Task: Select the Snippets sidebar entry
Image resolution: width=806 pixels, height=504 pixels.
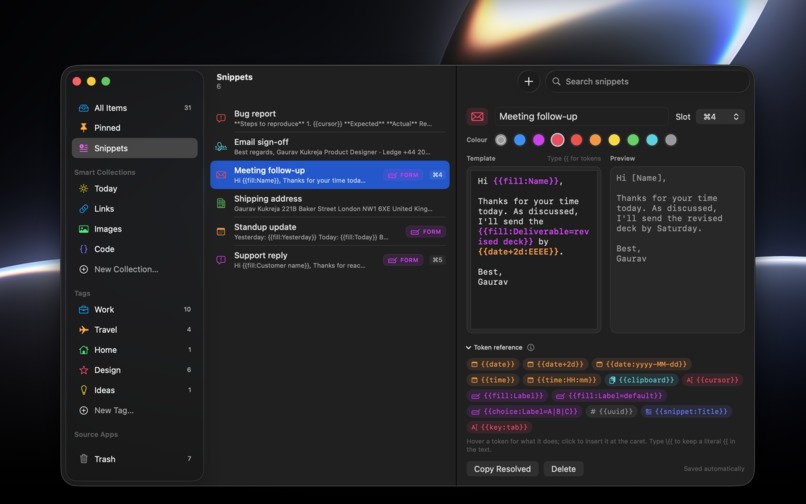Action: (x=135, y=148)
